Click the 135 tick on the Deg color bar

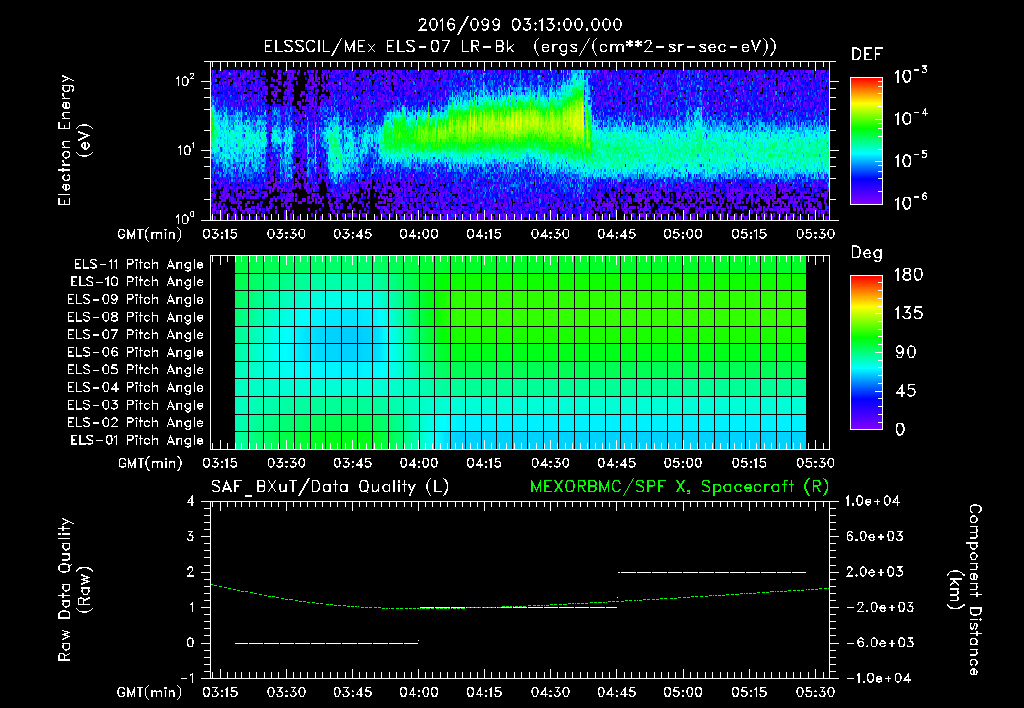(908, 314)
